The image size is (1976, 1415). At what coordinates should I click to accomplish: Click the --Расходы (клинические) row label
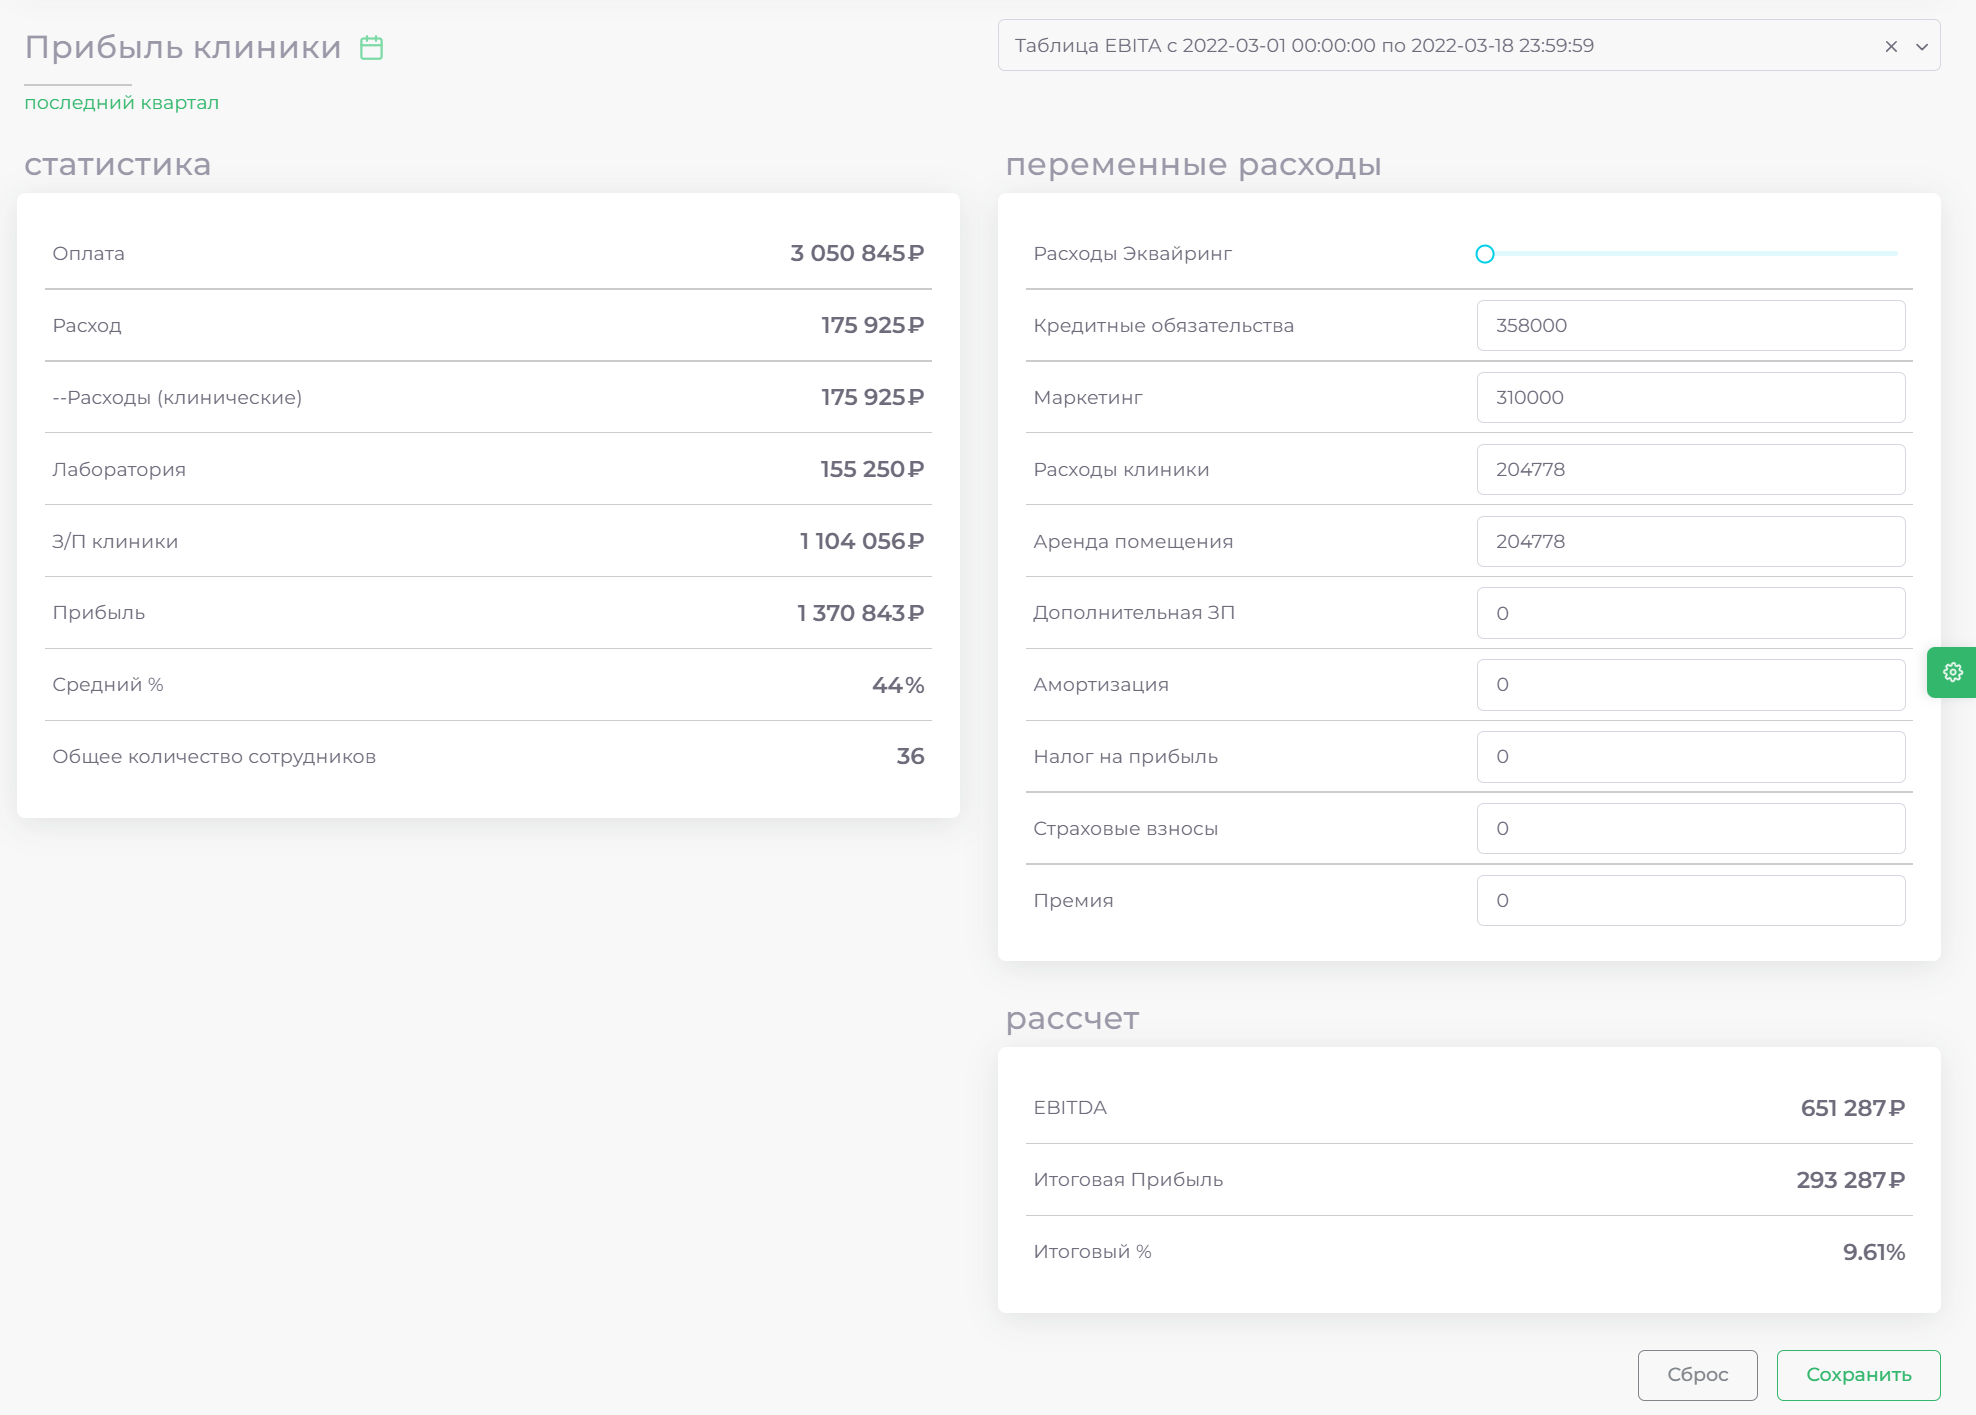click(177, 397)
